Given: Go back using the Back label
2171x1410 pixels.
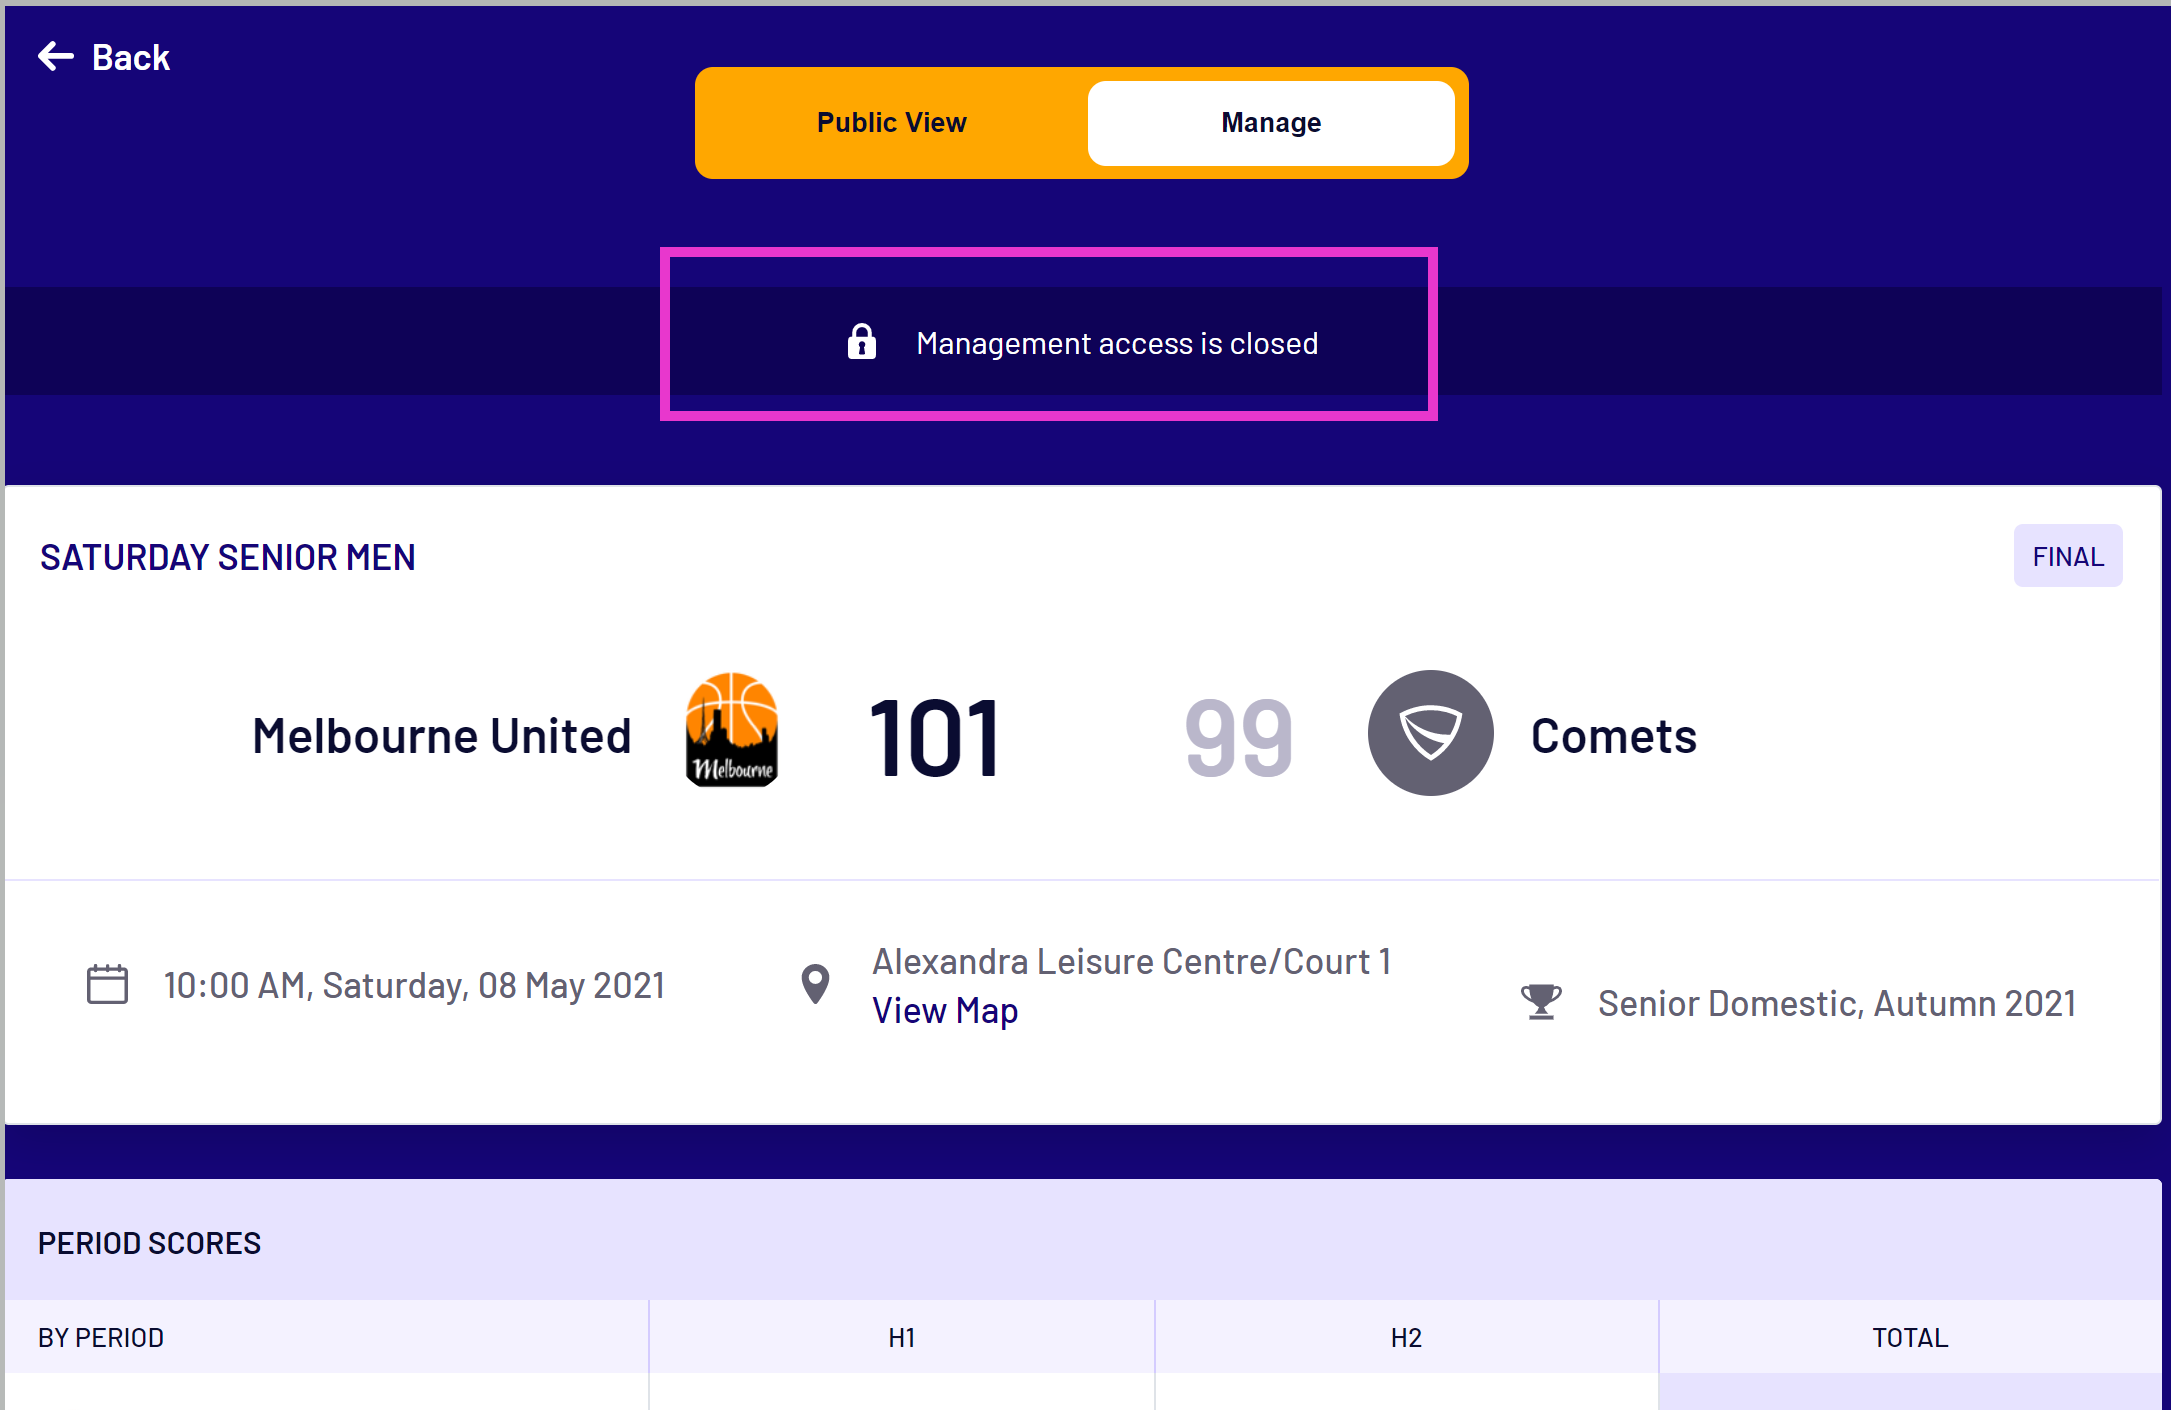Looking at the screenshot, I should point(131,58).
